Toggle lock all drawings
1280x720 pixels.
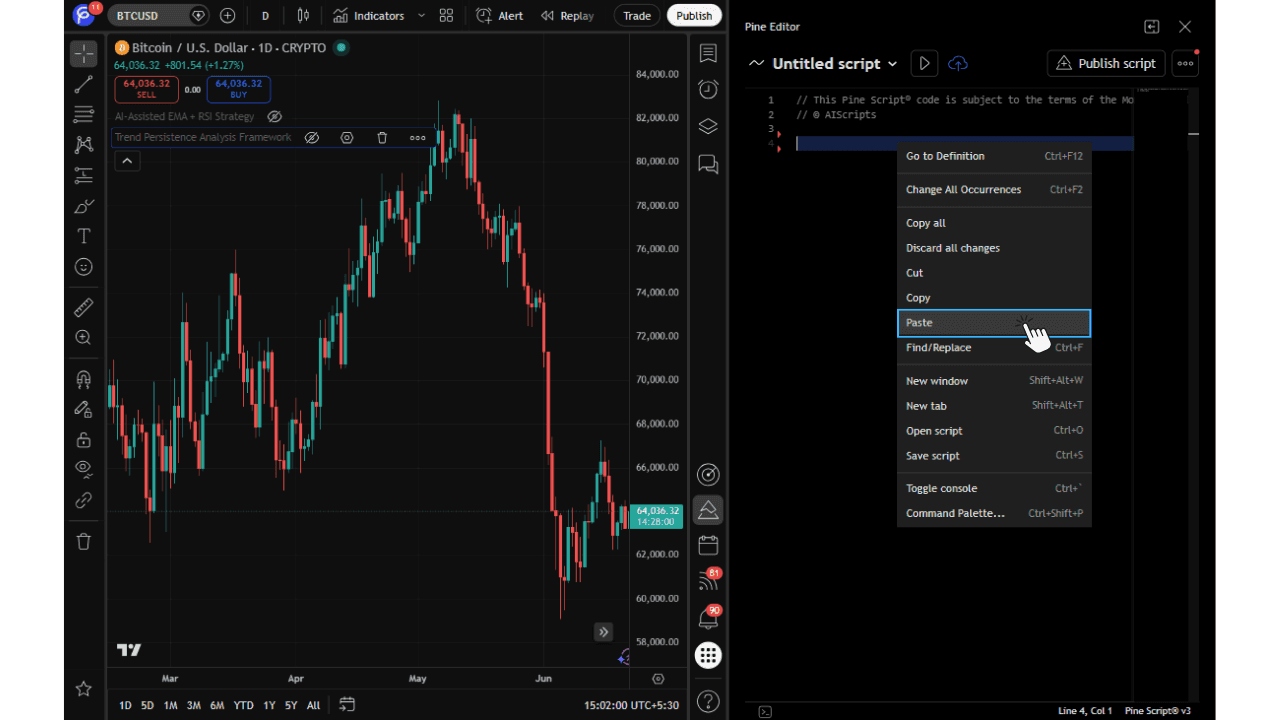click(84, 440)
